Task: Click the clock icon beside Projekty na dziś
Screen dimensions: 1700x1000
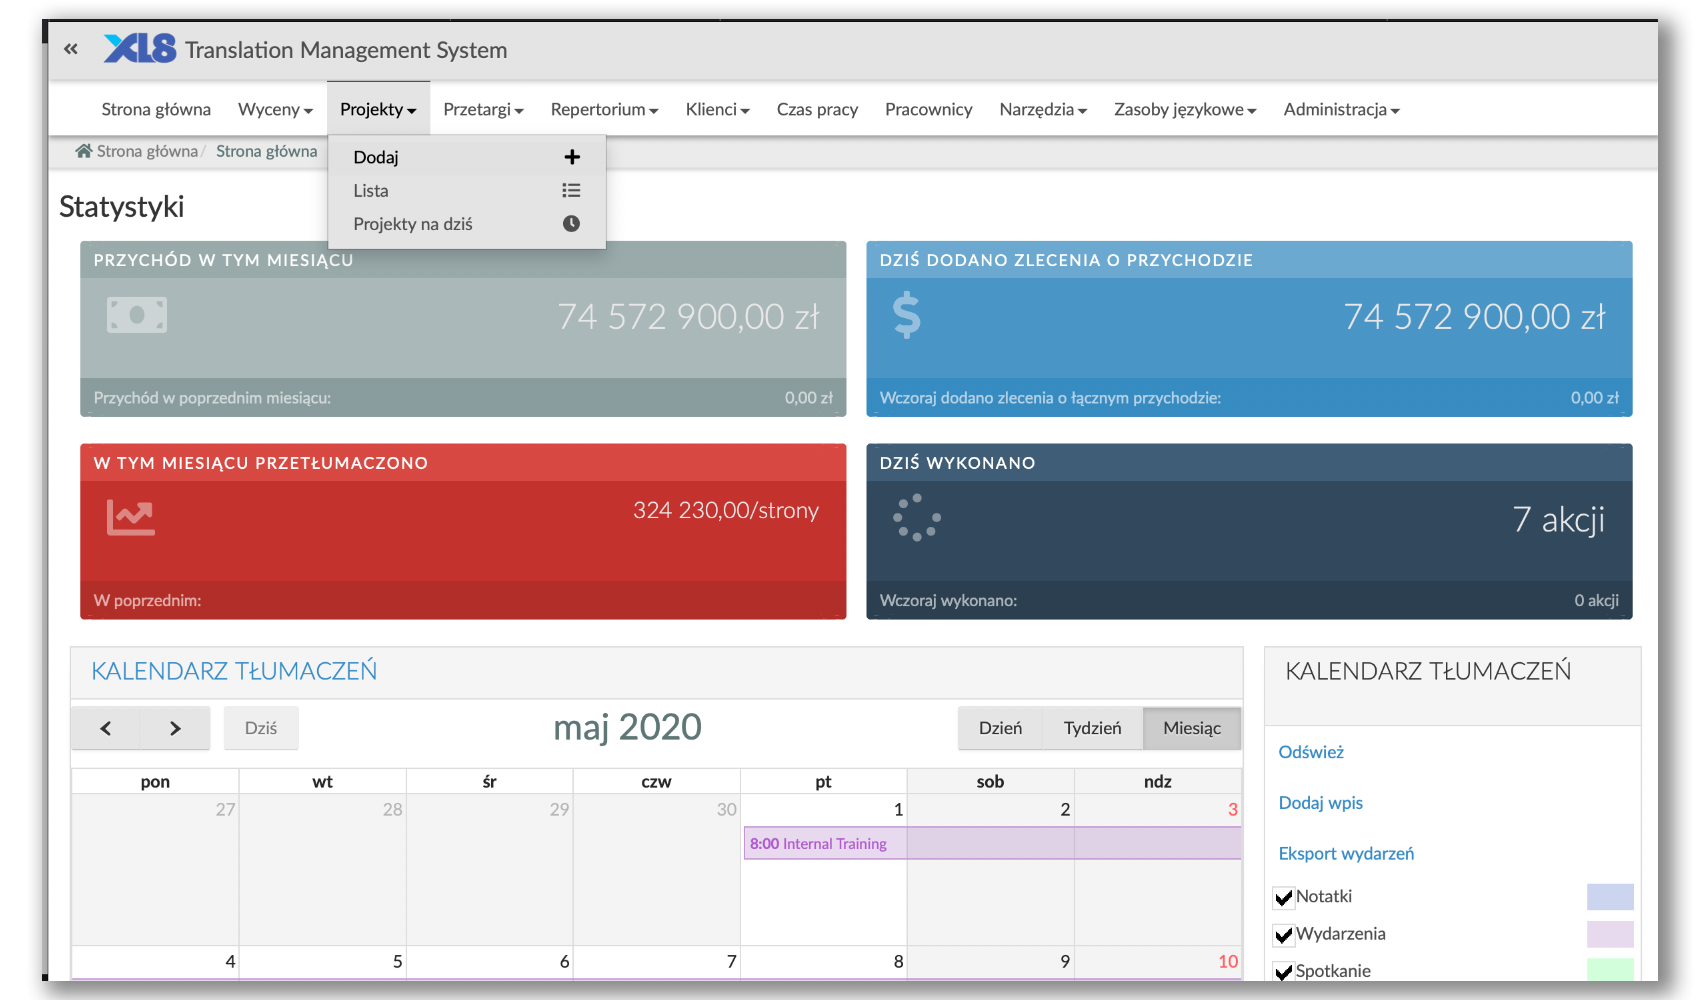Action: point(571,224)
